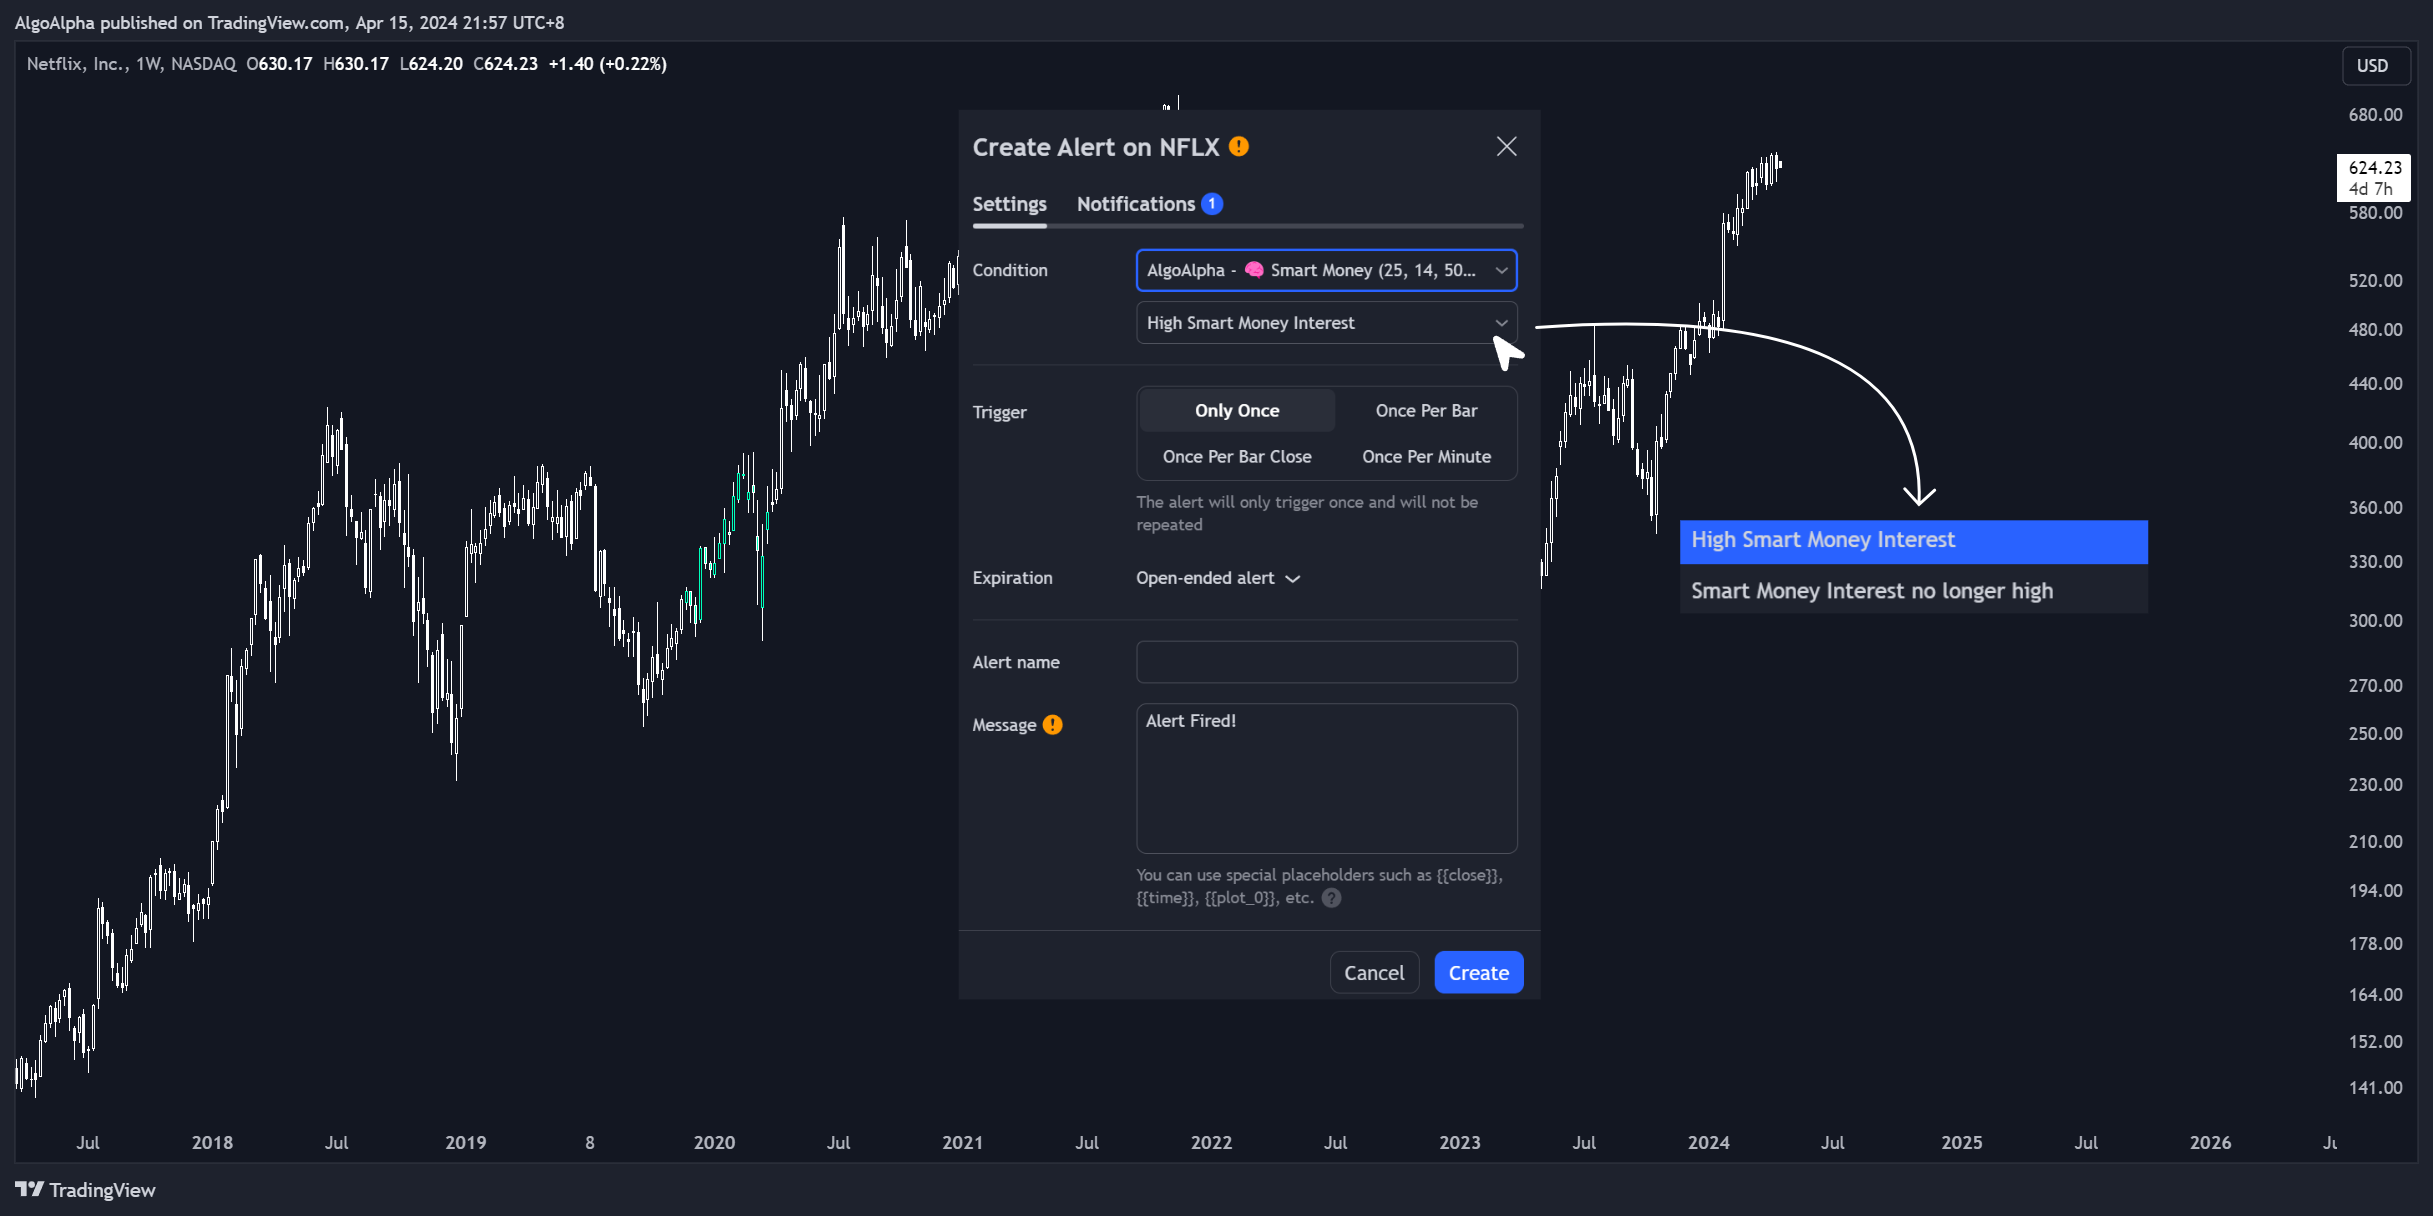2433x1216 pixels.
Task: Open the AlgoAlpha Smart Money condition dropdown
Action: click(1326, 270)
